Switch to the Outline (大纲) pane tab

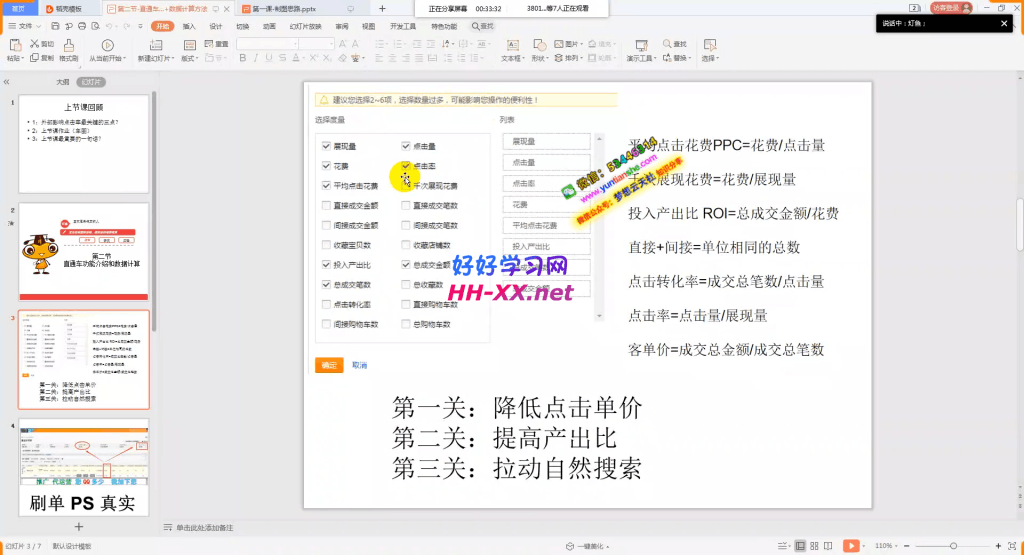point(62,82)
